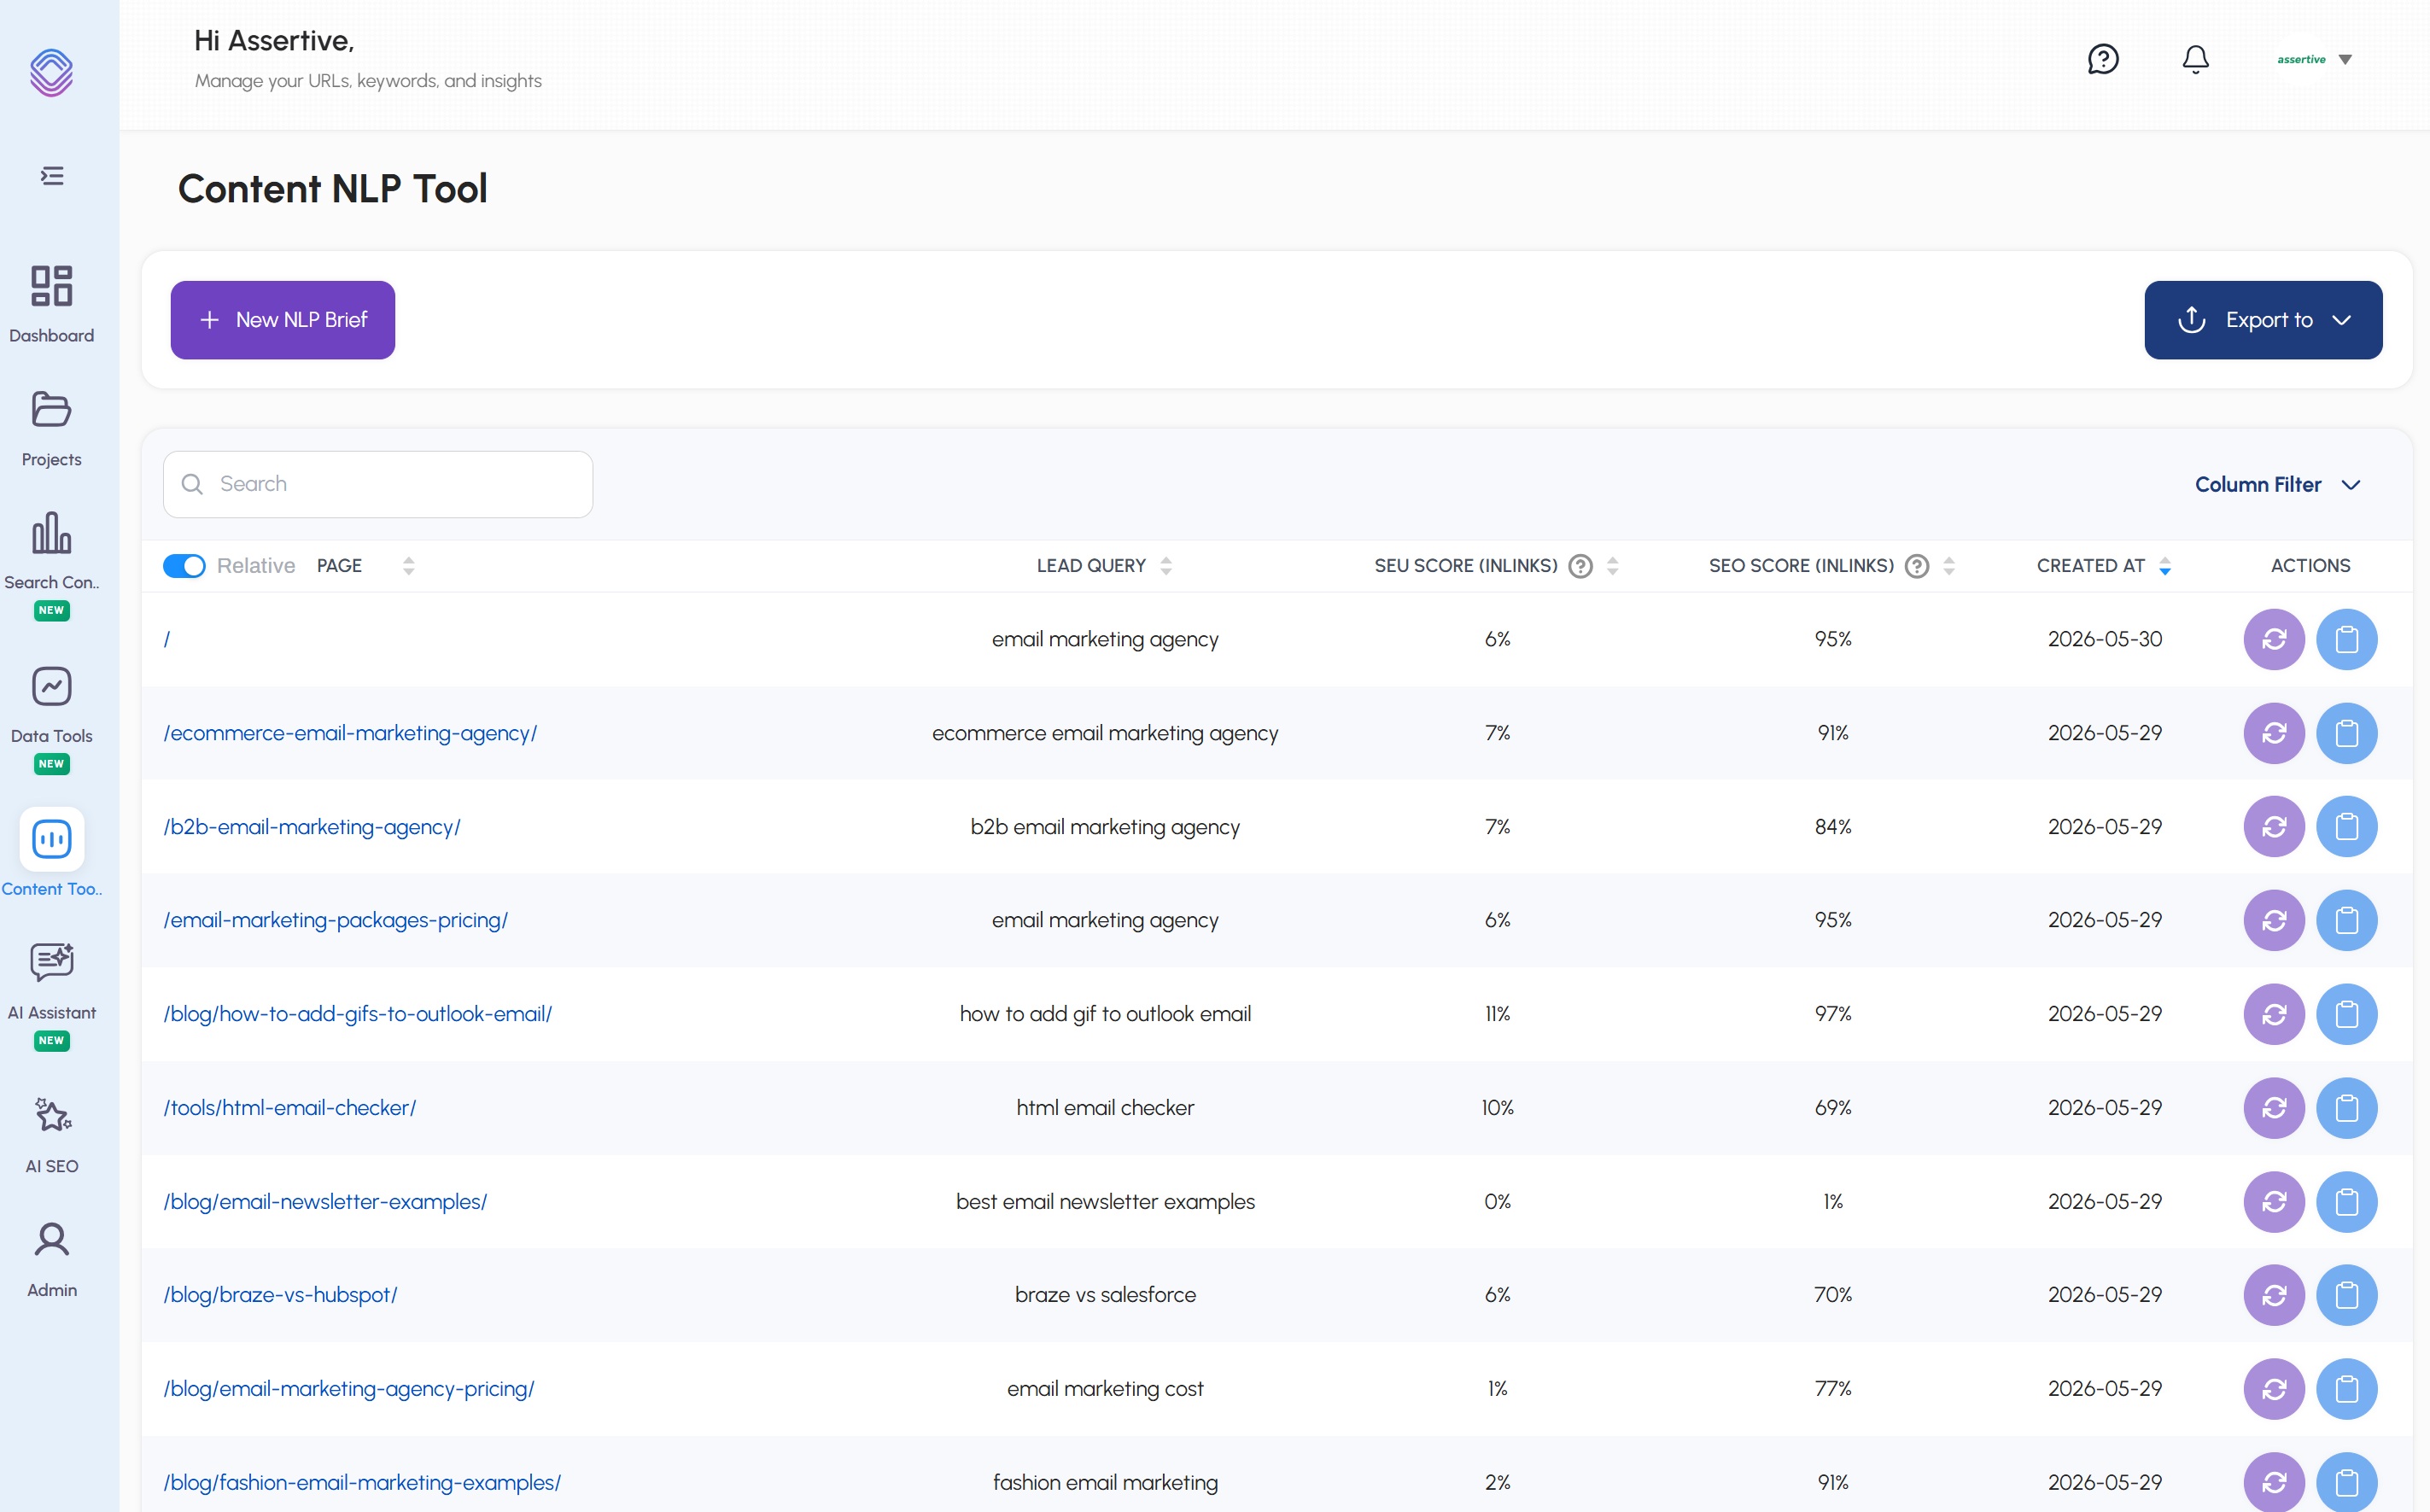Viewport: 2430px width, 1512px height.
Task: Copy brief for ecommerce-email-marketing-agency row
Action: (x=2346, y=733)
